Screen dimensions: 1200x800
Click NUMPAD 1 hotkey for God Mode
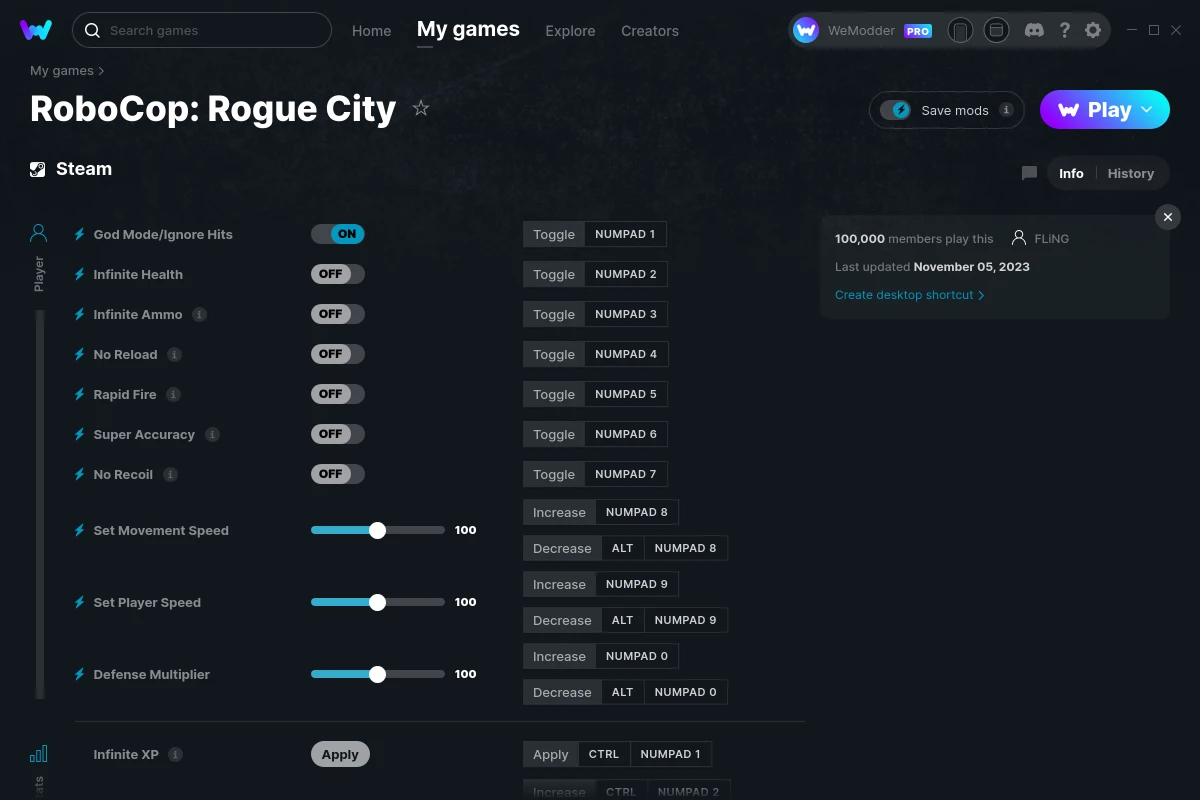(625, 234)
